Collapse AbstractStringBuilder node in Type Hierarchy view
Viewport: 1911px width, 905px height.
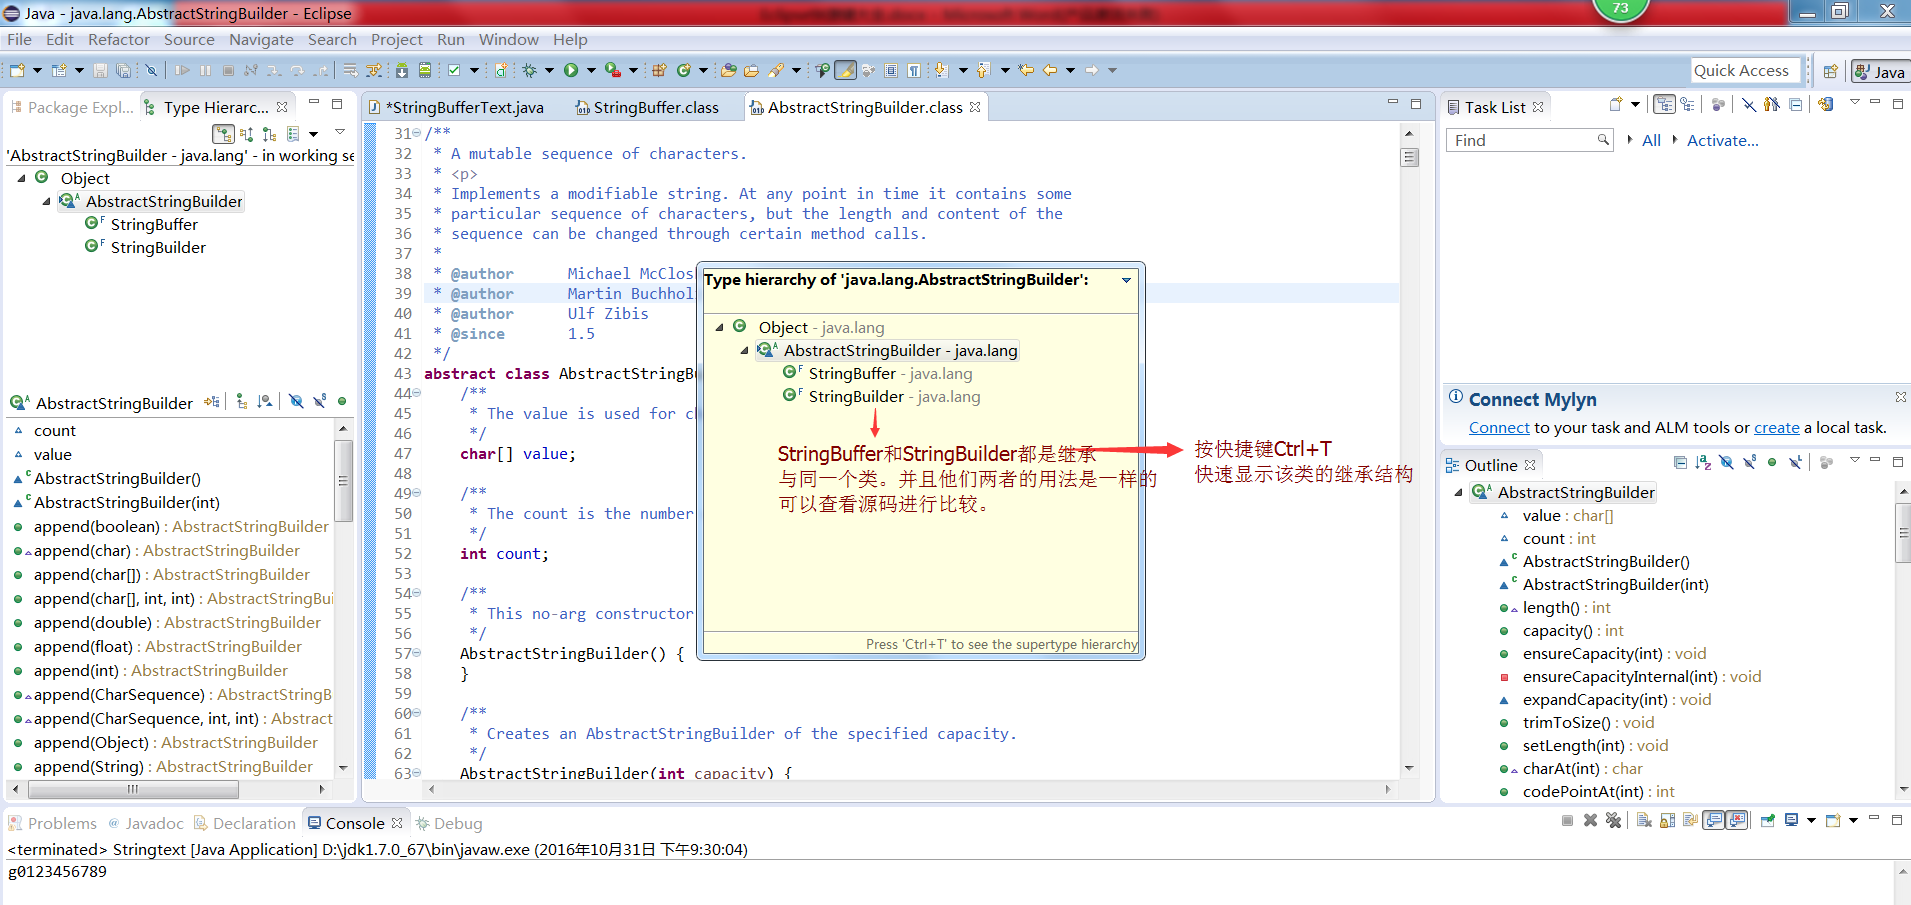(46, 201)
